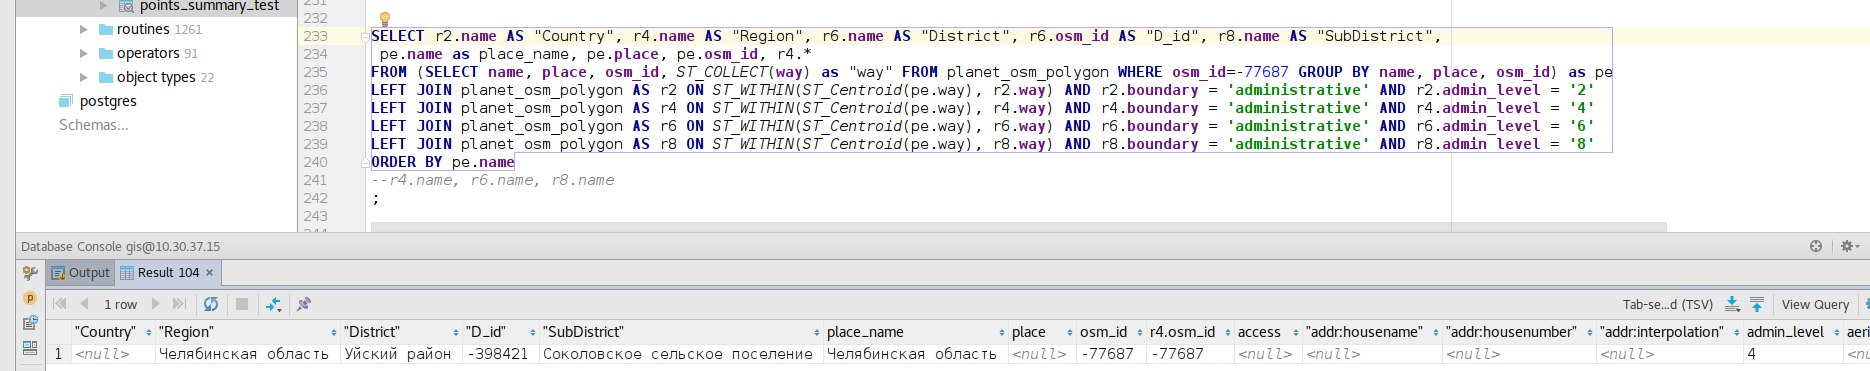The image size is (1870, 371).
Task: Click the ORDER BY pe.name line in editor
Action: click(x=442, y=162)
